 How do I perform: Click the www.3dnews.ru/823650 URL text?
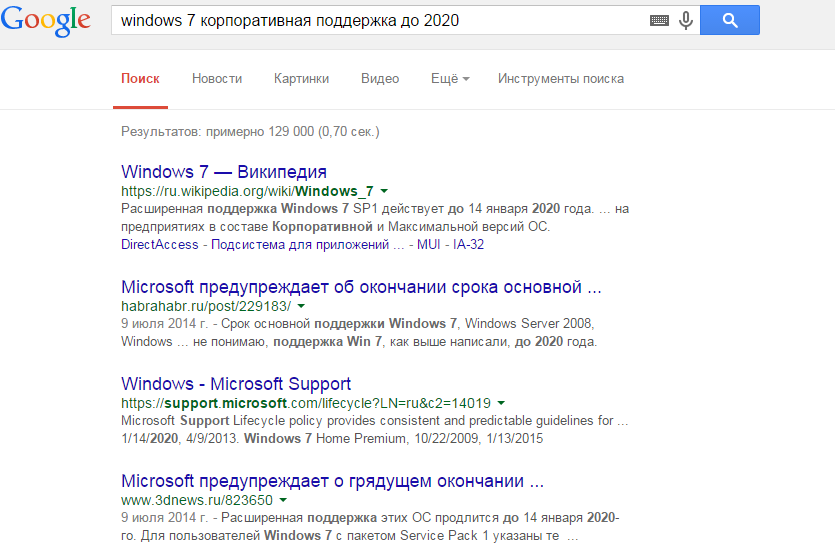pos(197,500)
